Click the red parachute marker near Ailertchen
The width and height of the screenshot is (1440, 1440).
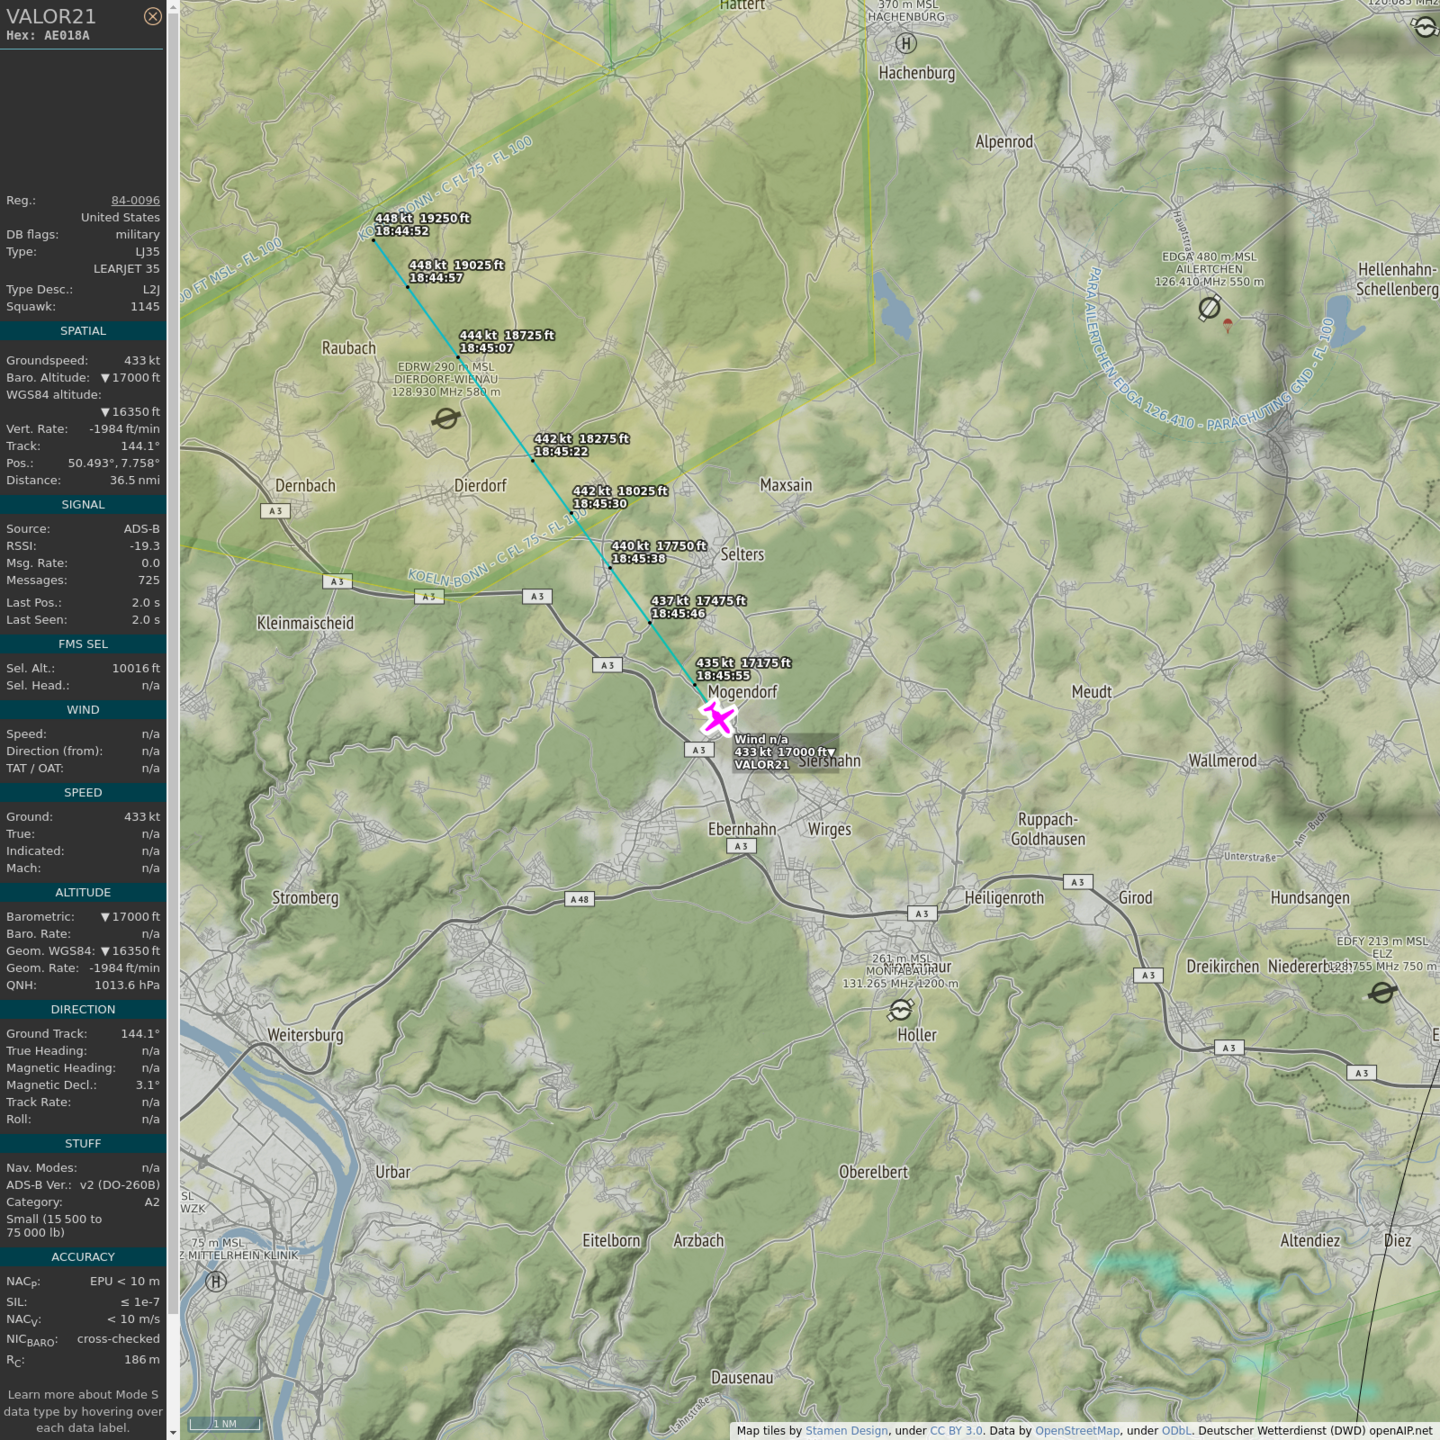pos(1228,324)
